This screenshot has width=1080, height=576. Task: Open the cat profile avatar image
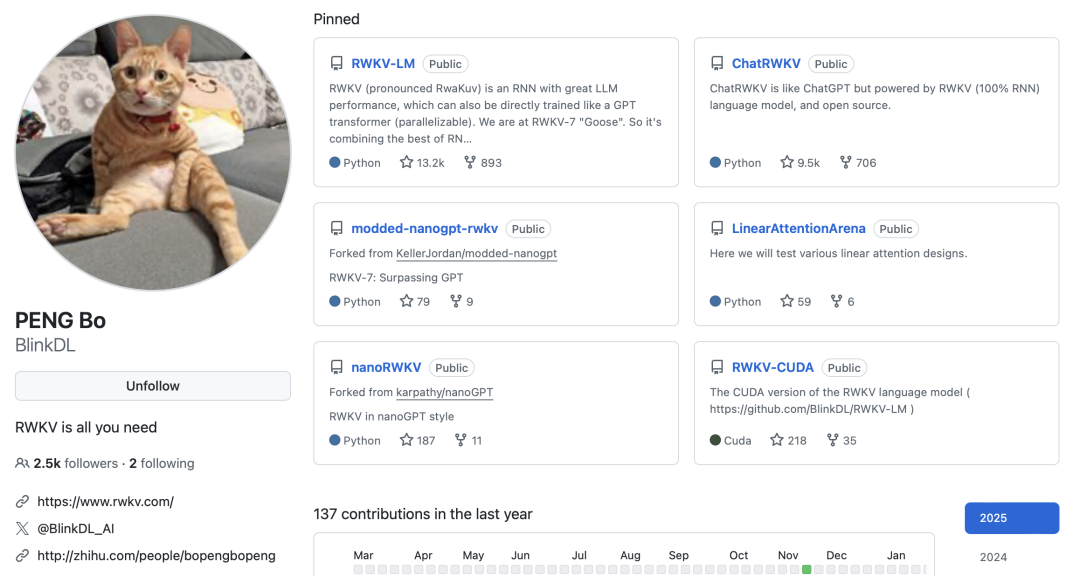(153, 153)
